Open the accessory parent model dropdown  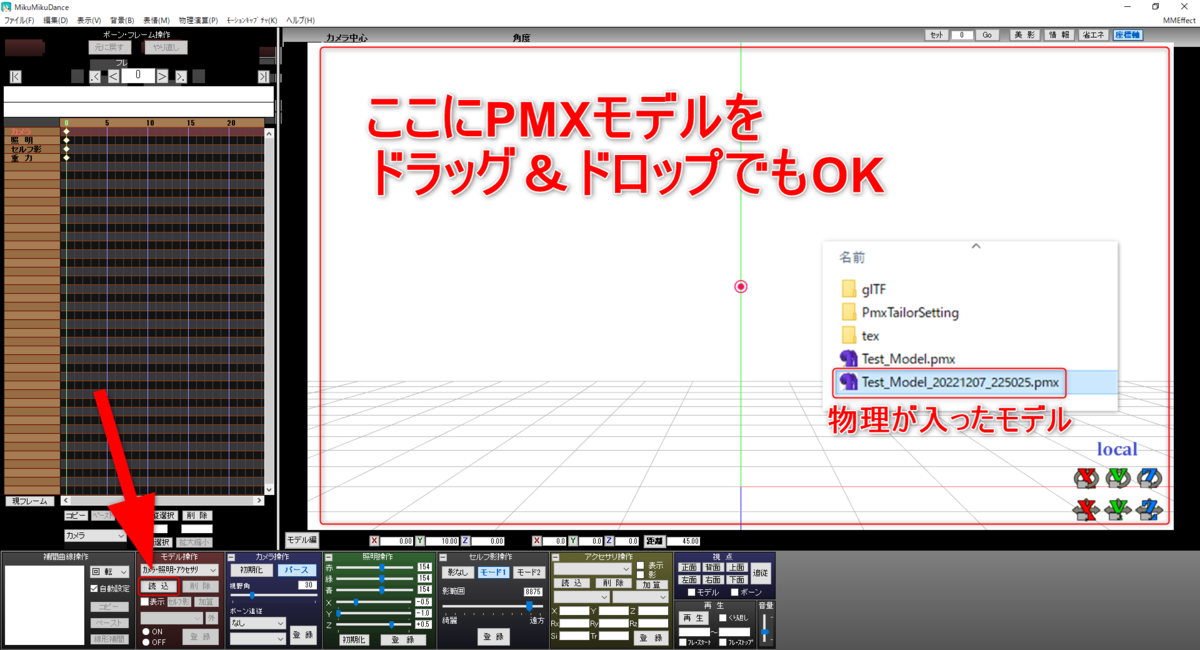point(581,596)
